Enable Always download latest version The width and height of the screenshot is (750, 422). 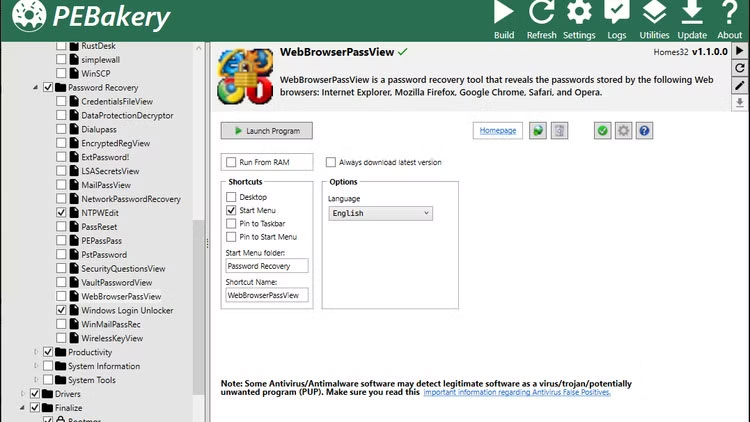click(331, 162)
